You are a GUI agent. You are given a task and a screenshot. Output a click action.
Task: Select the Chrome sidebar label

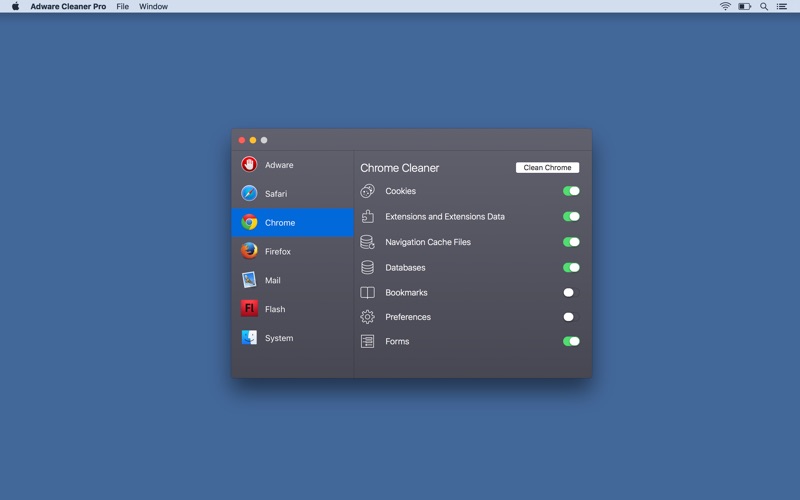[280, 222]
